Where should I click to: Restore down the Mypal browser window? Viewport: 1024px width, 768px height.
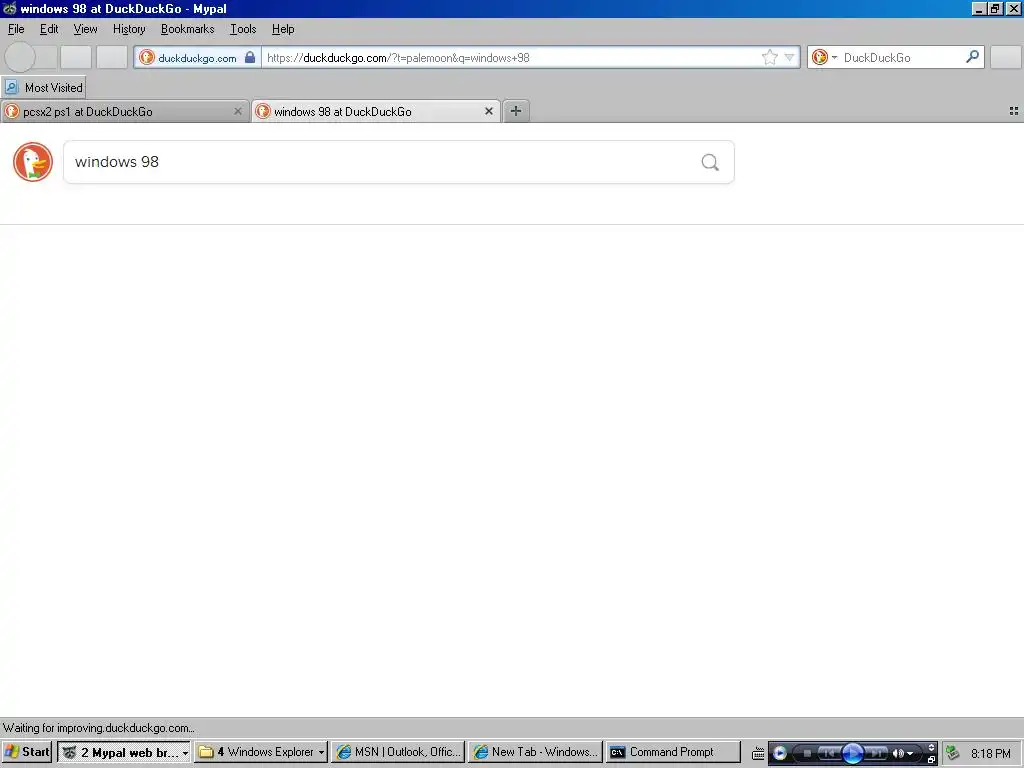coord(995,9)
